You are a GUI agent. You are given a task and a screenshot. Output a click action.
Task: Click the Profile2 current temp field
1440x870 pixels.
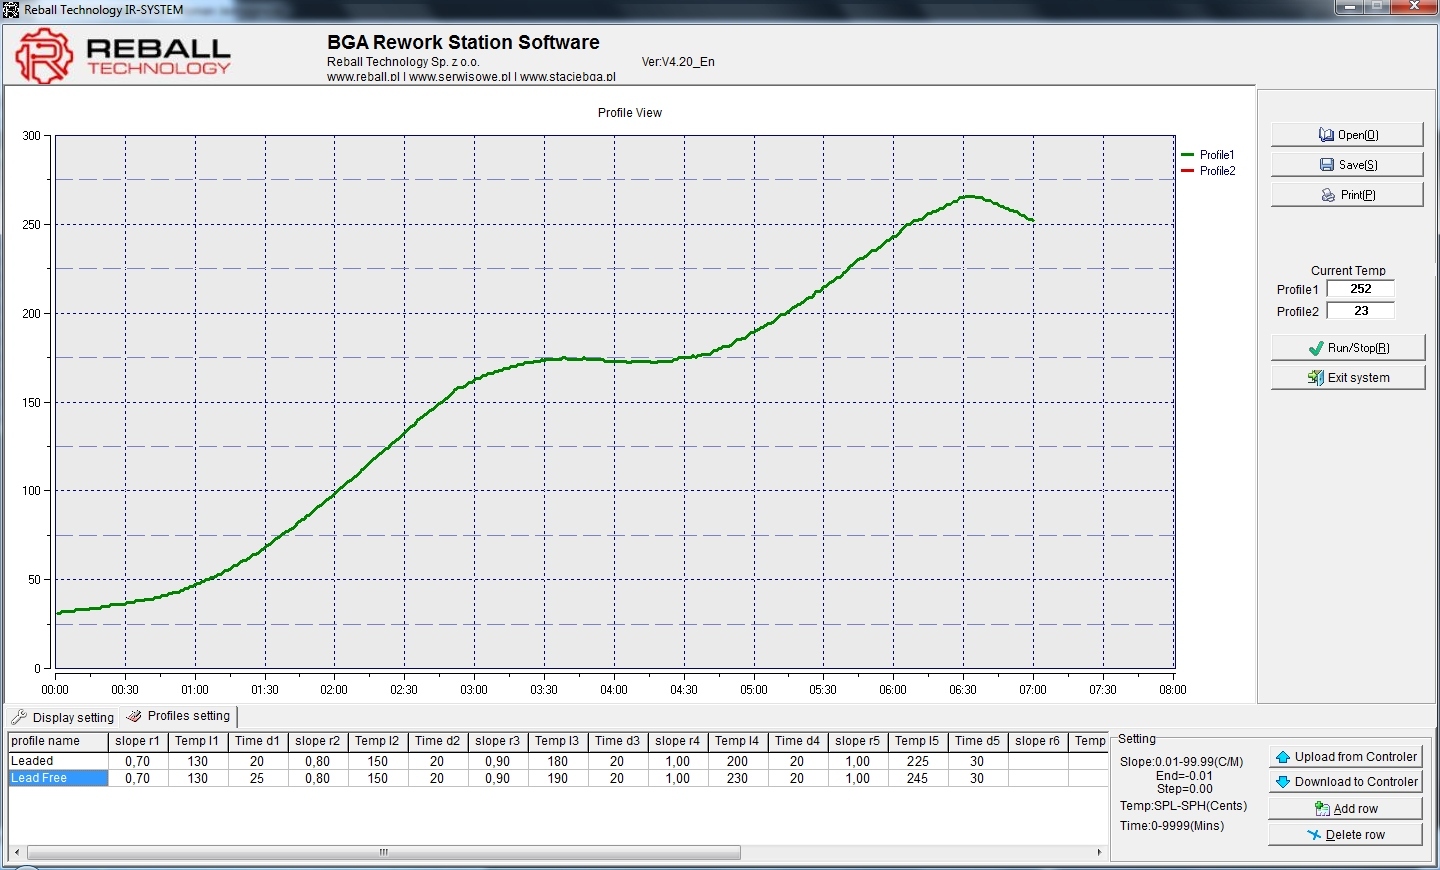click(1360, 311)
